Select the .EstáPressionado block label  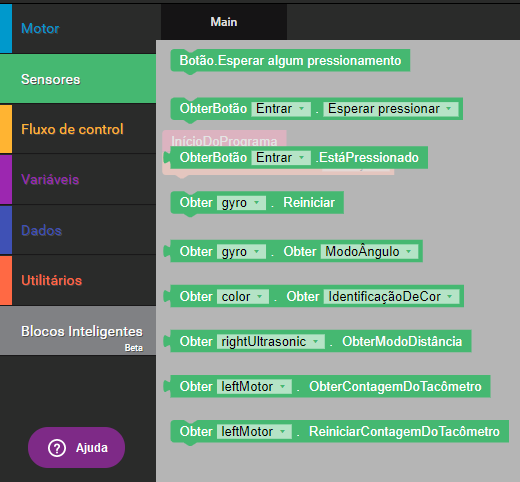[x=367, y=158]
